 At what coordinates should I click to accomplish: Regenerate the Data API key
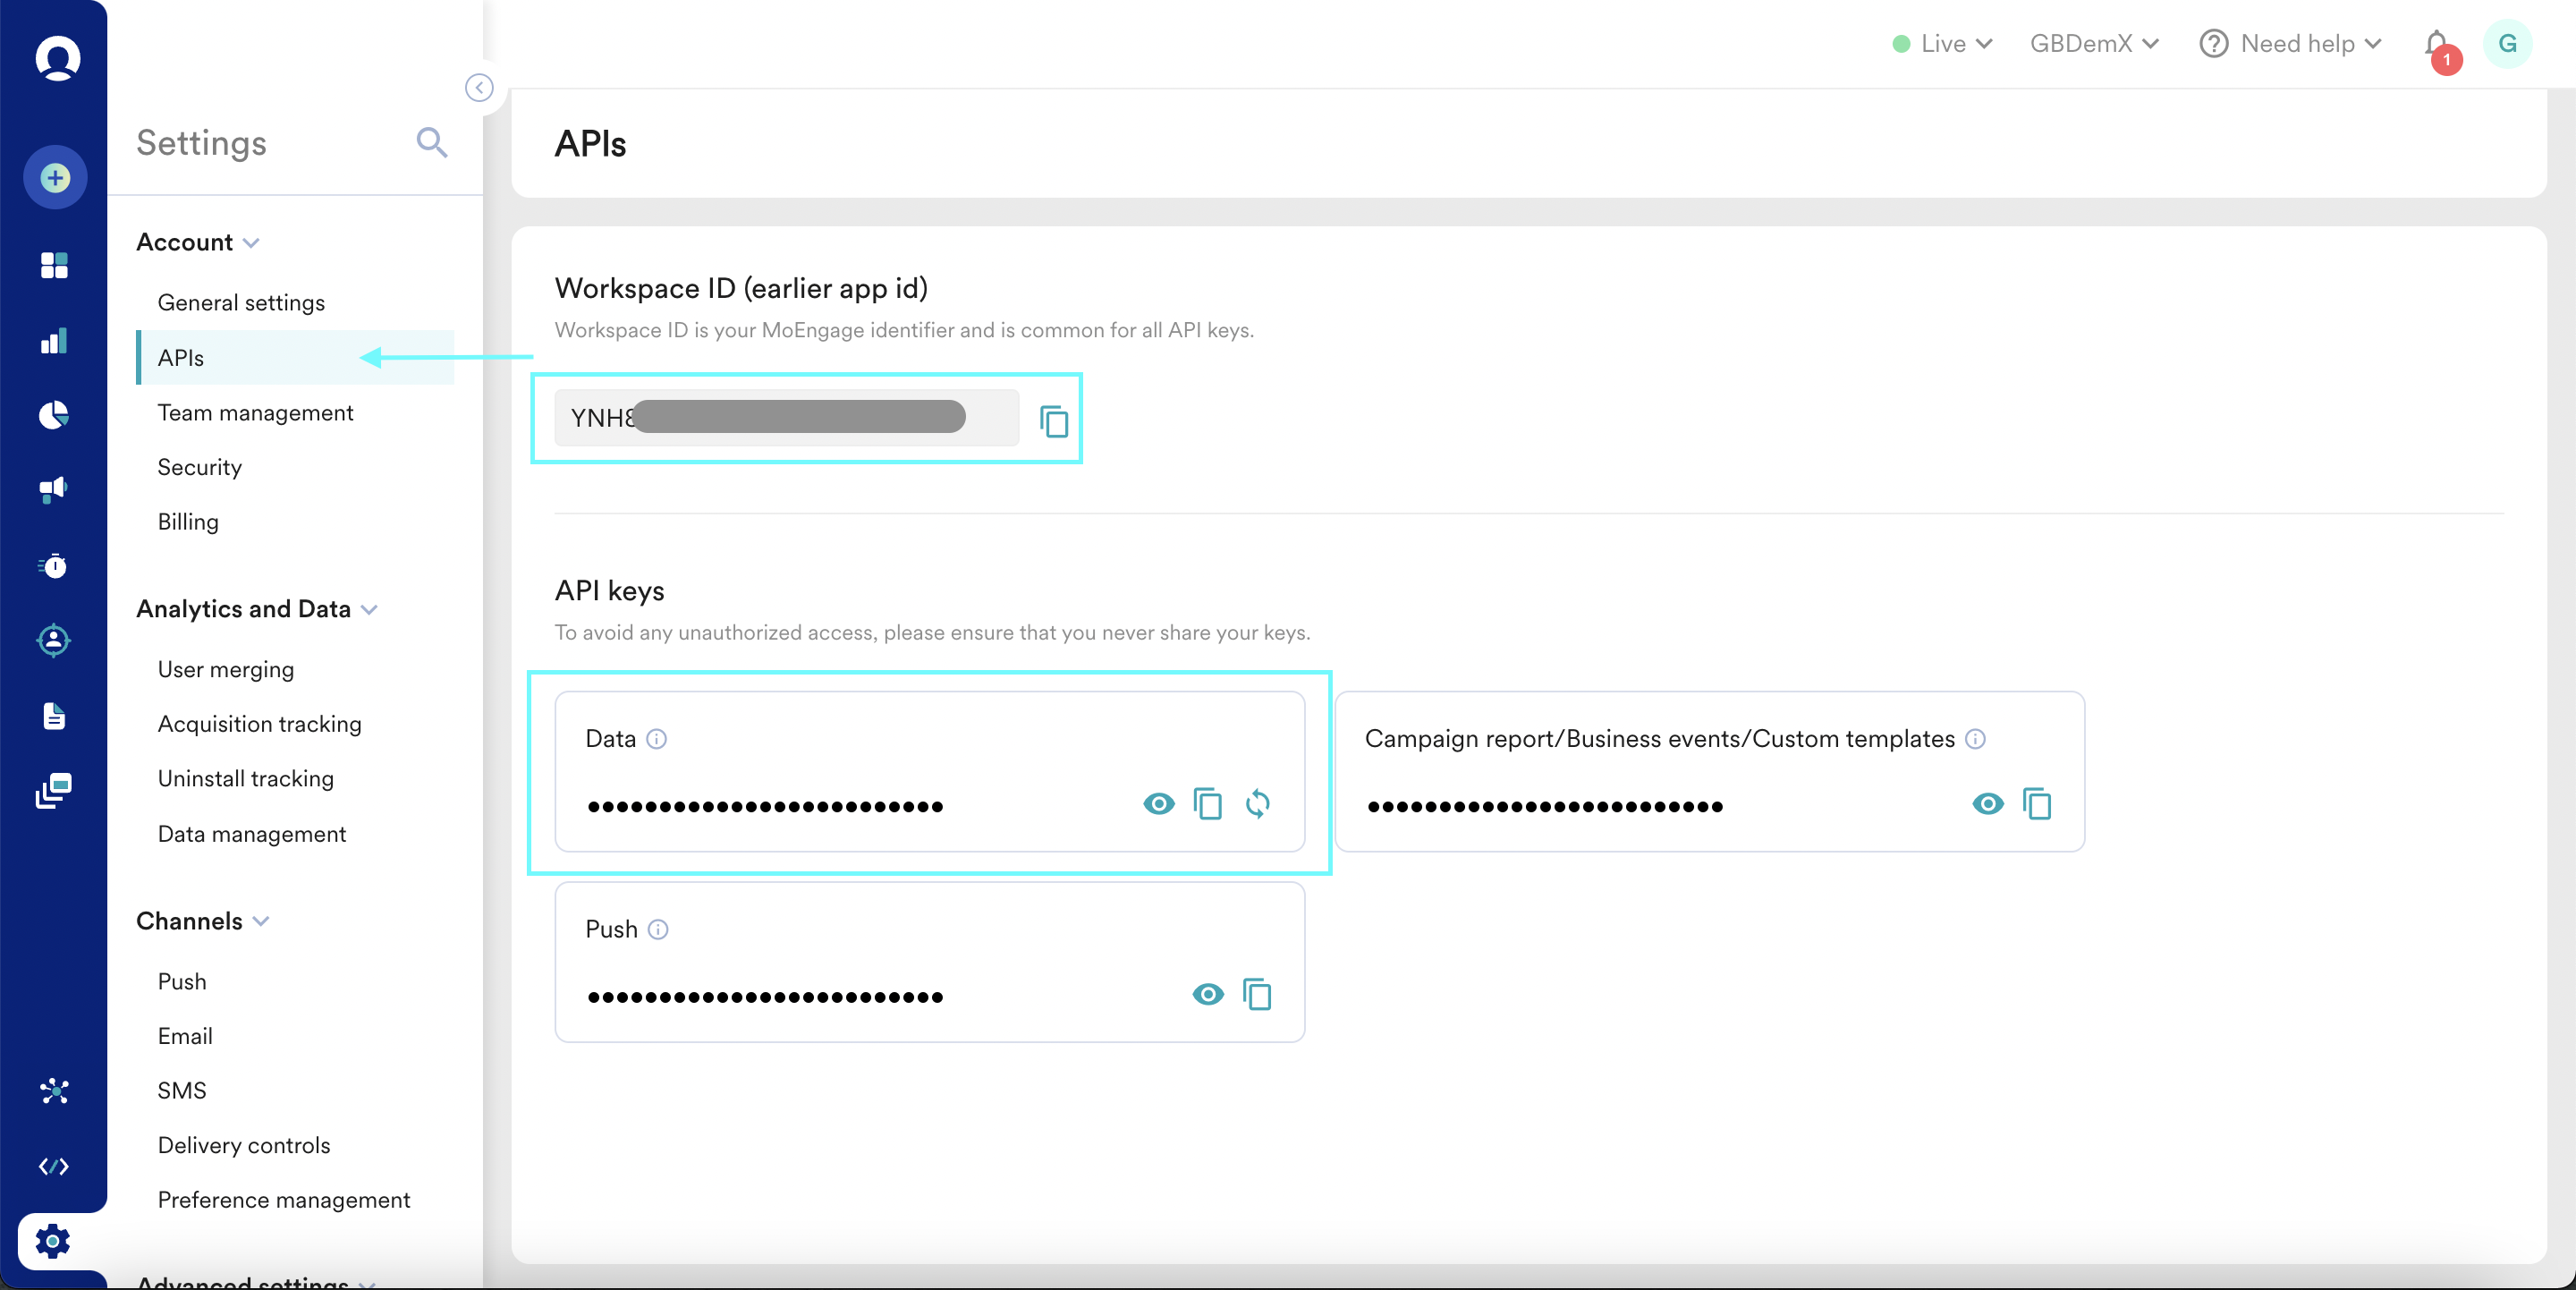tap(1257, 803)
